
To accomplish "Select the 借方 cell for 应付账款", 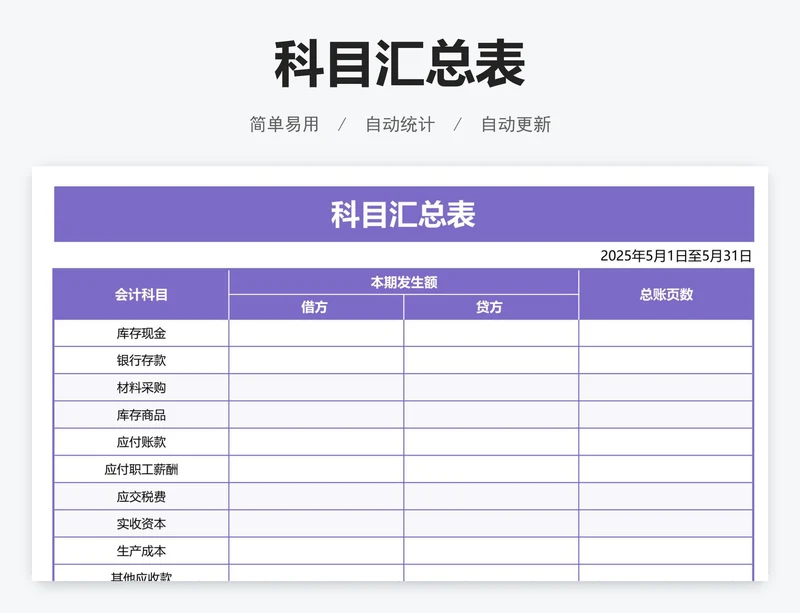I will coord(316,442).
